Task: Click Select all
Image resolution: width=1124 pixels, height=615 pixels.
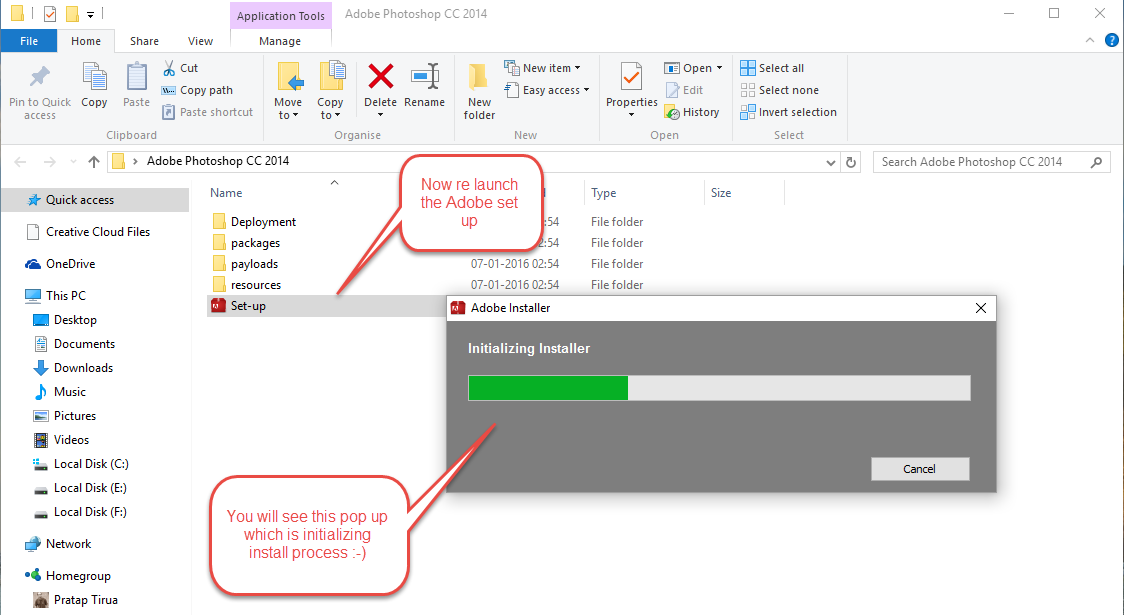Action: [x=772, y=68]
